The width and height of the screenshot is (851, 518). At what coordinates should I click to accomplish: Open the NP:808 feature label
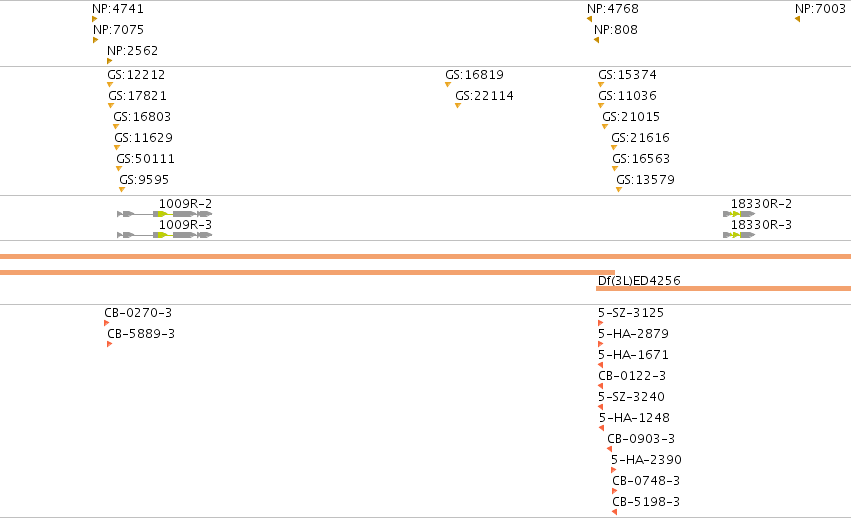[x=615, y=30]
